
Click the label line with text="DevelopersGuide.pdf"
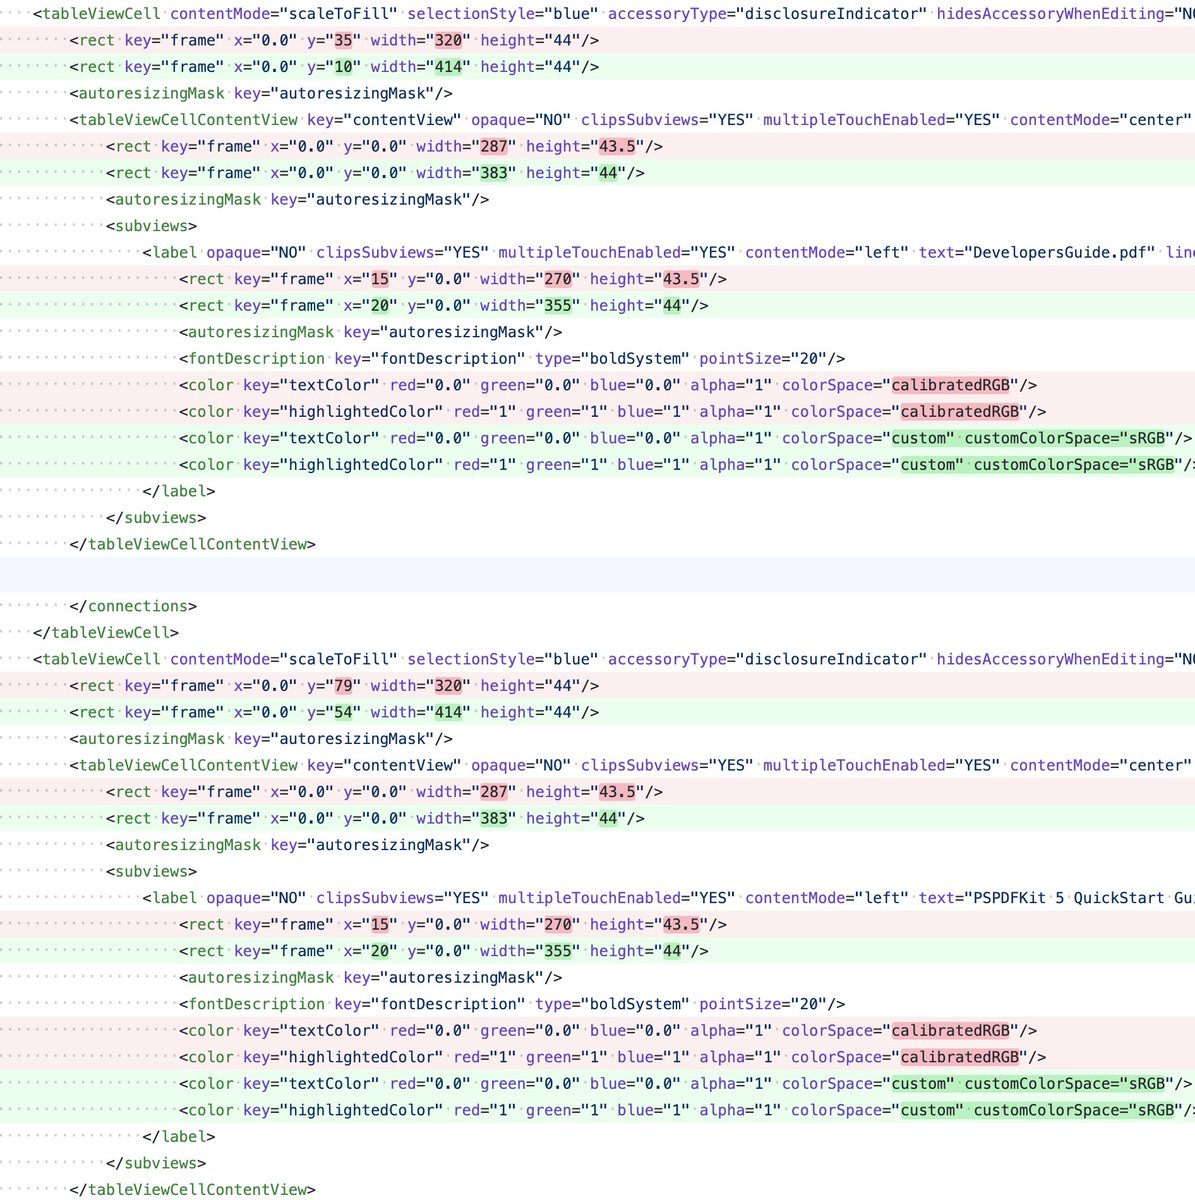[x=597, y=252]
